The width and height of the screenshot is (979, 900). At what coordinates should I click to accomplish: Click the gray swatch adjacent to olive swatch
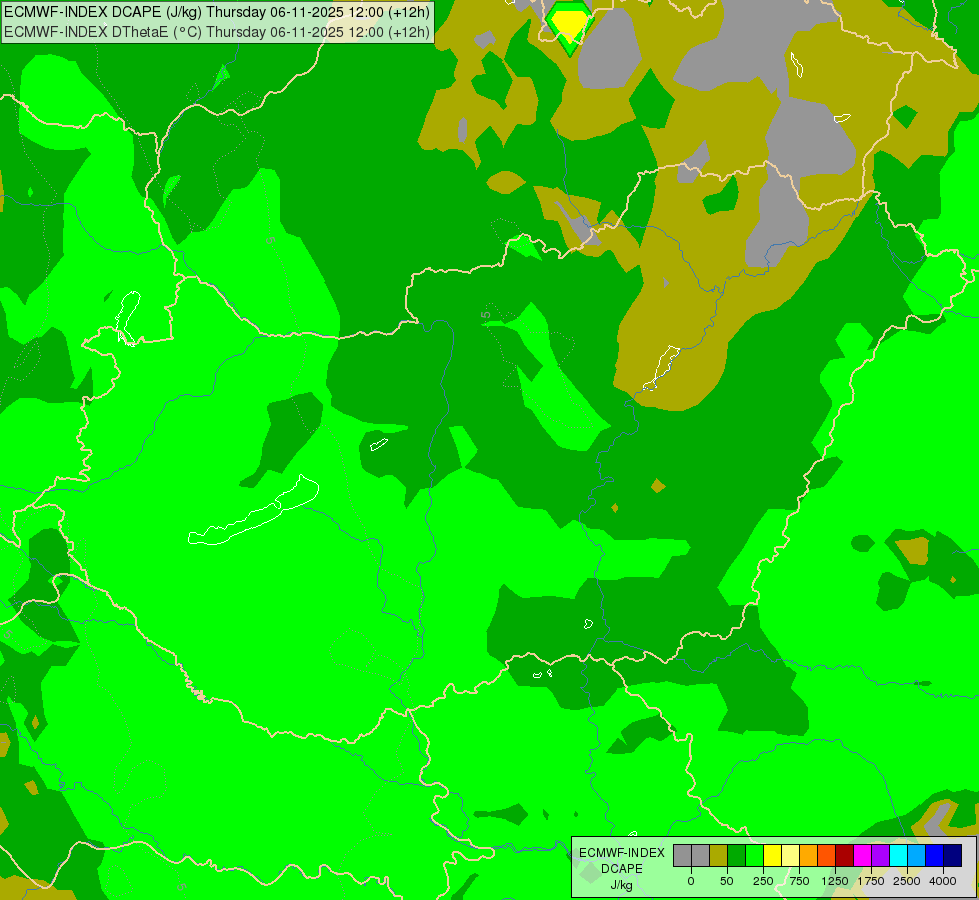click(x=700, y=856)
